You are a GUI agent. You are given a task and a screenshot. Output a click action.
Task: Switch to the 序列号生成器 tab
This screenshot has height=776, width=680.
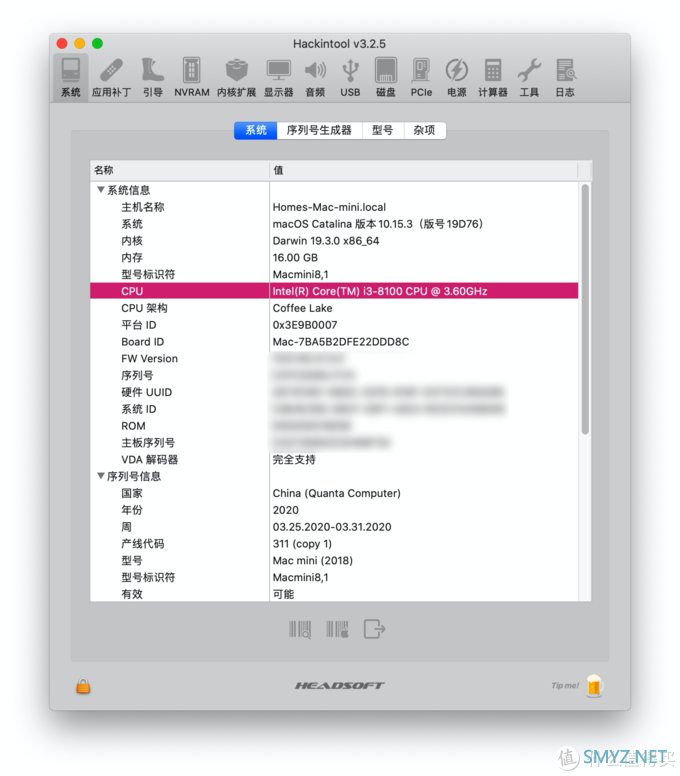319,130
